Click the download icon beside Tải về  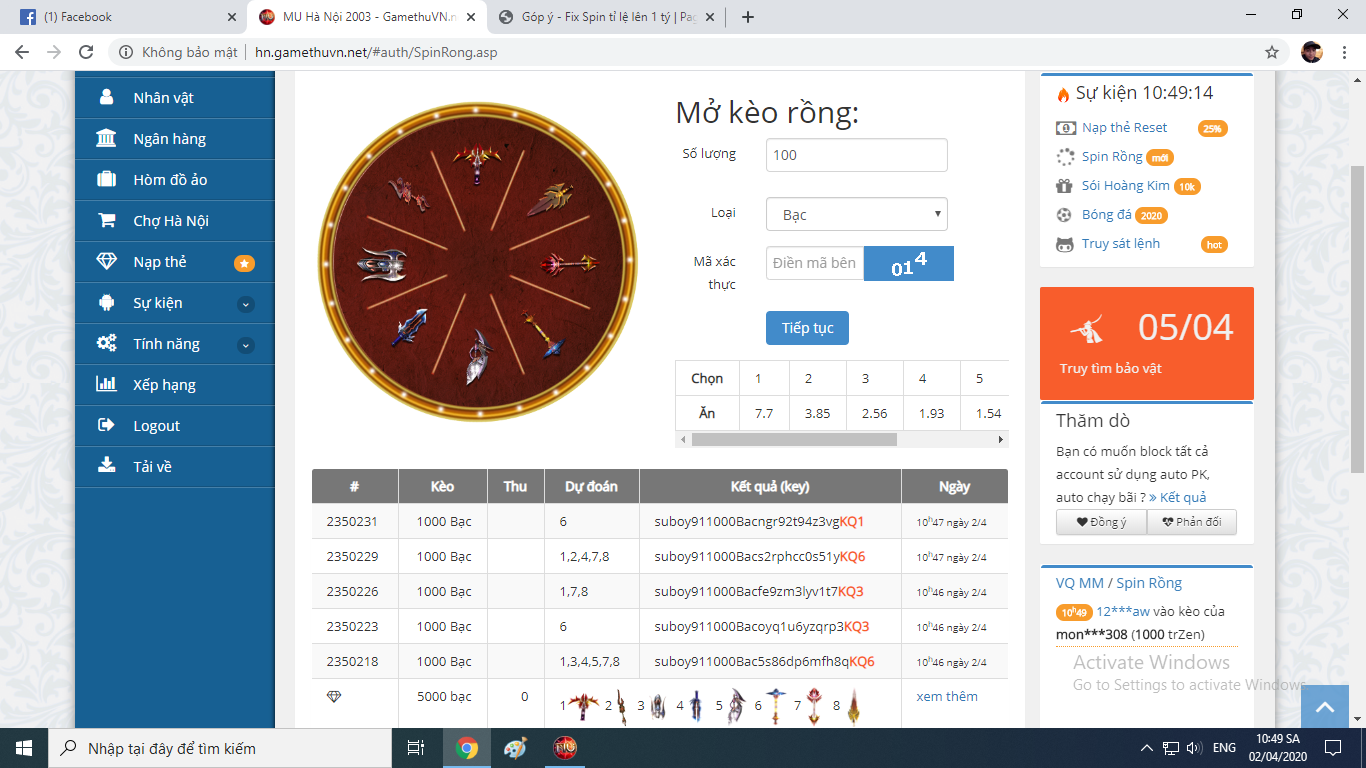pos(106,466)
